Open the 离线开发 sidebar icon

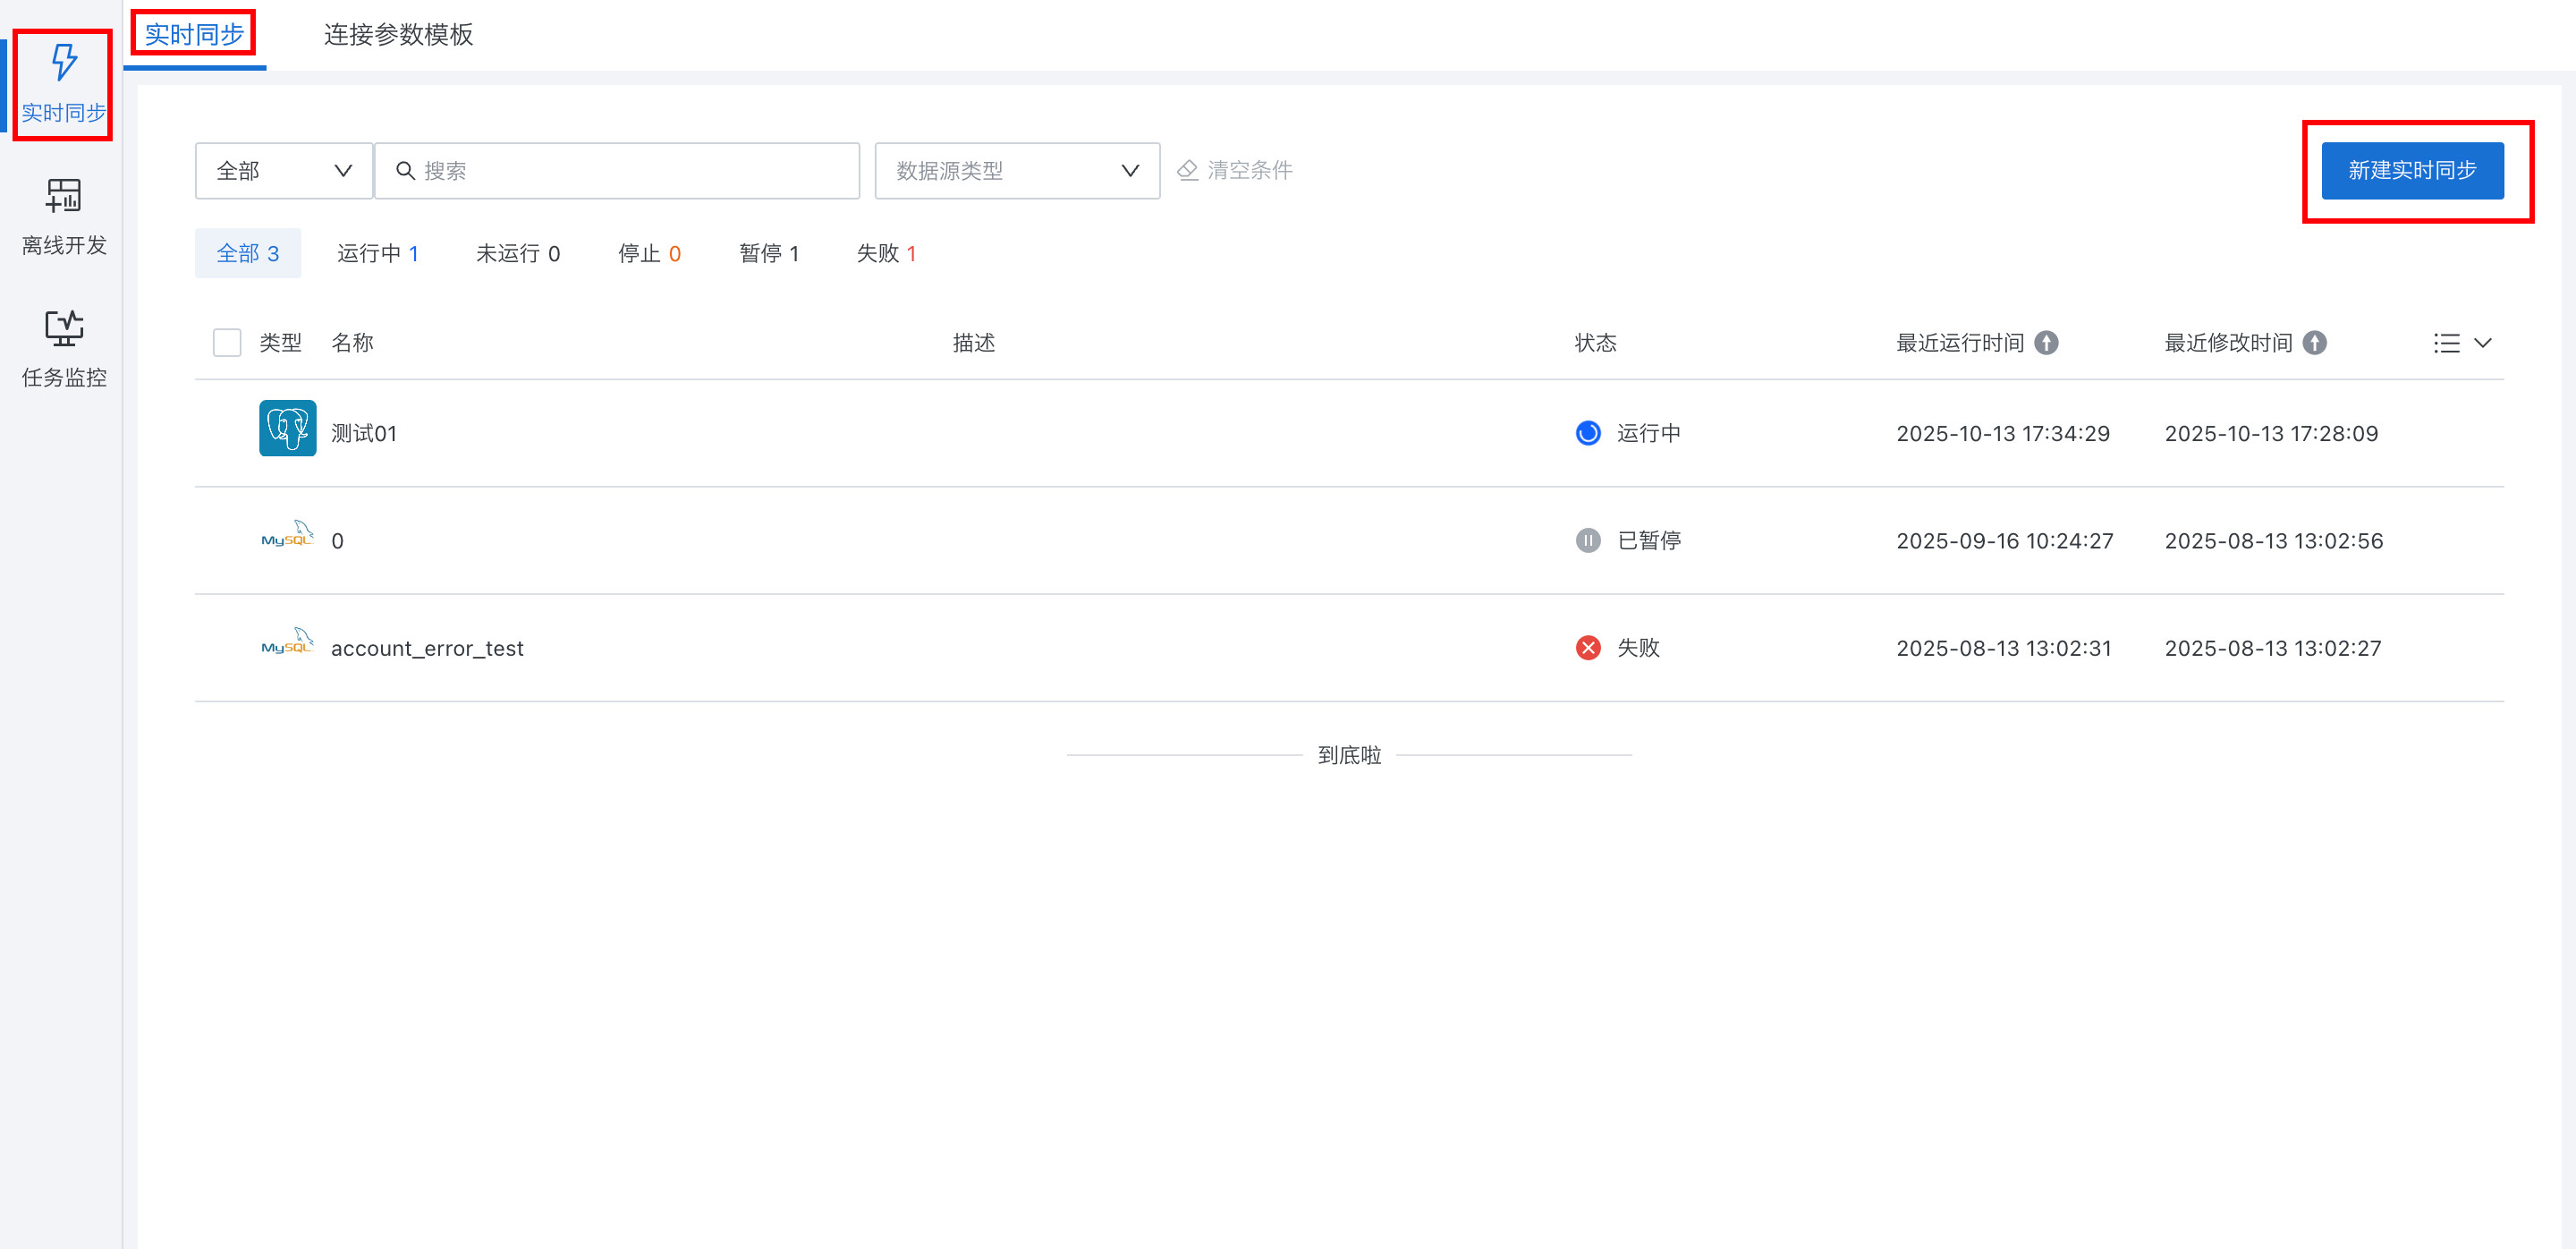64,196
